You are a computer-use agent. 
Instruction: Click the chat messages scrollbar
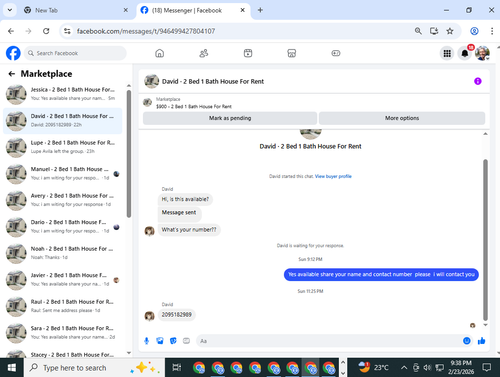click(x=485, y=240)
